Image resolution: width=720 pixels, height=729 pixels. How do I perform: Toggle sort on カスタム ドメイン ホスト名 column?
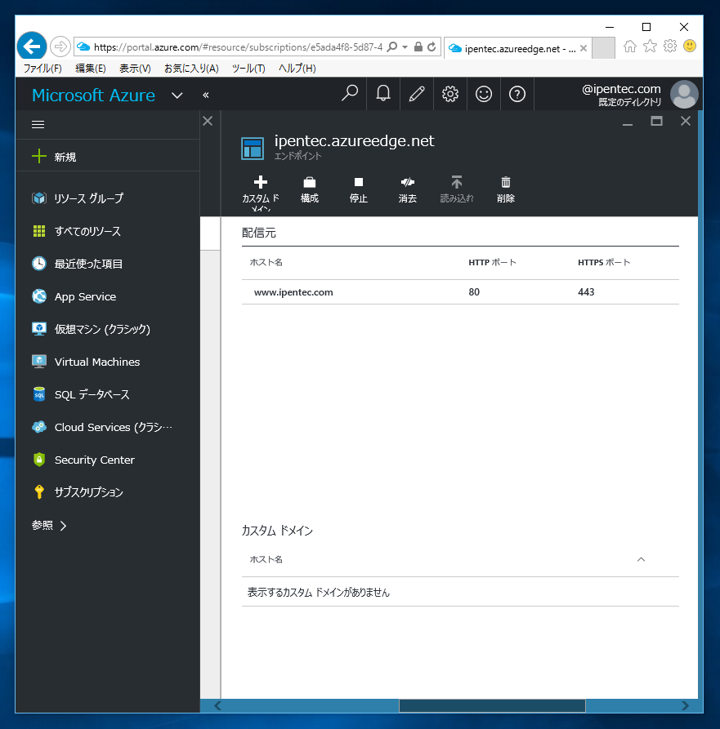(641, 559)
